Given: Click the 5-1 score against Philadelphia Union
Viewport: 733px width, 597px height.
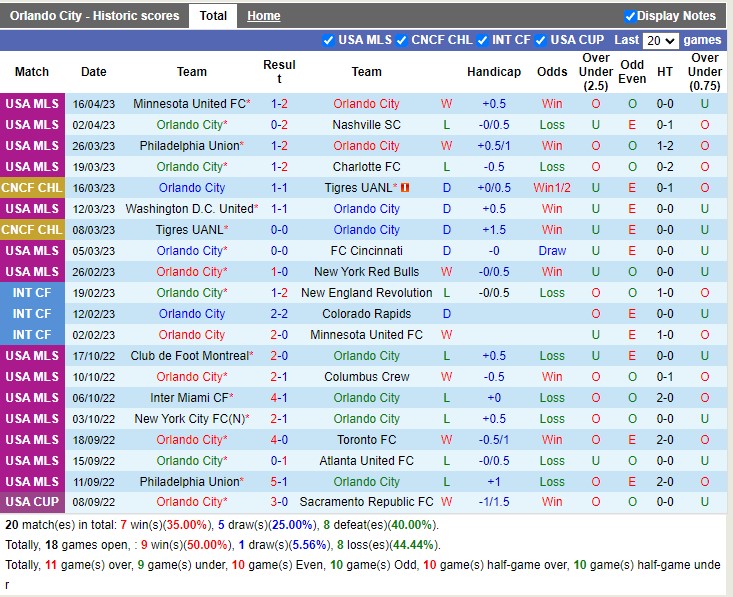Looking at the screenshot, I should tap(279, 482).
